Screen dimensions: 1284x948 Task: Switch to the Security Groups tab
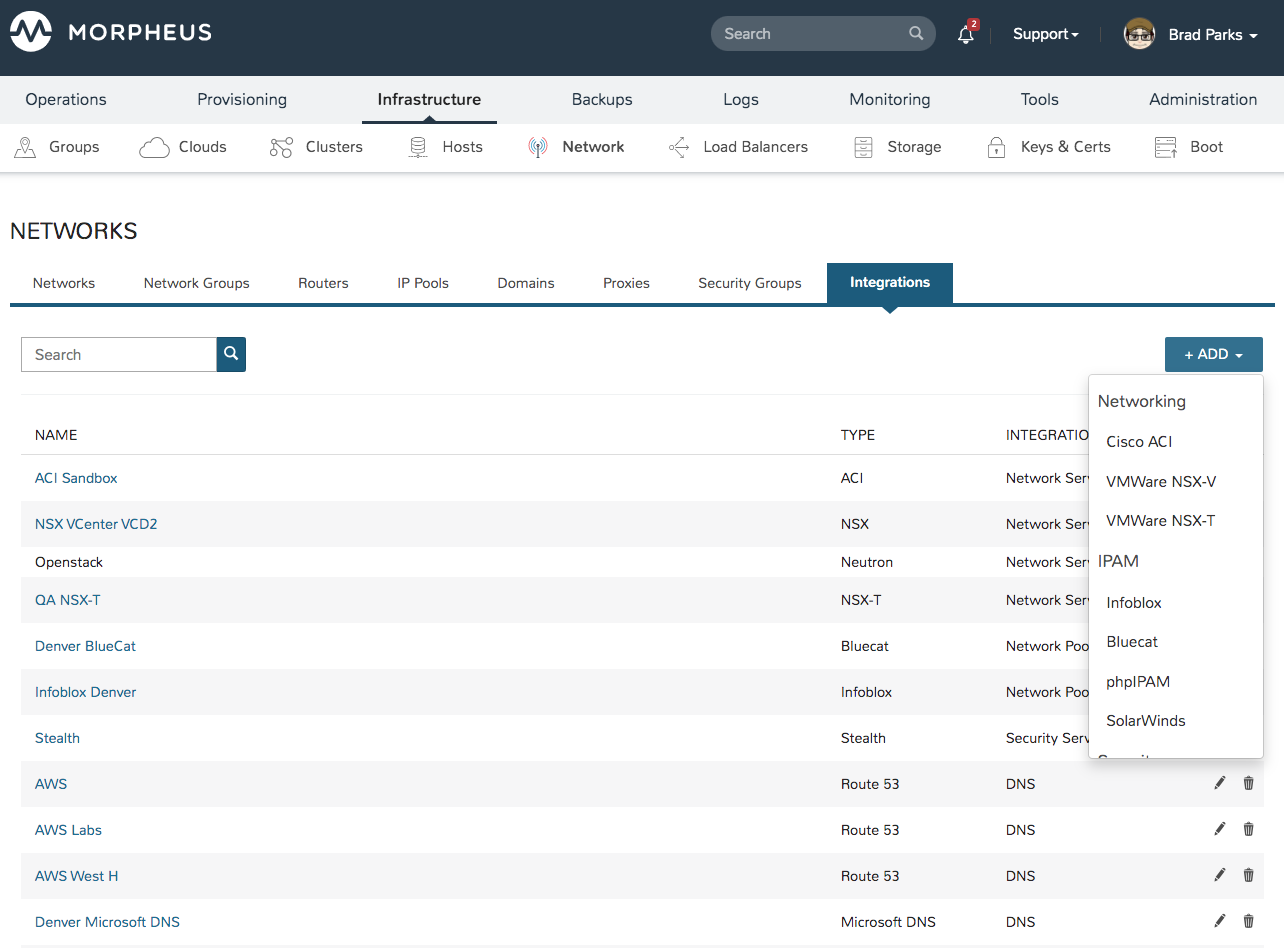coord(750,283)
